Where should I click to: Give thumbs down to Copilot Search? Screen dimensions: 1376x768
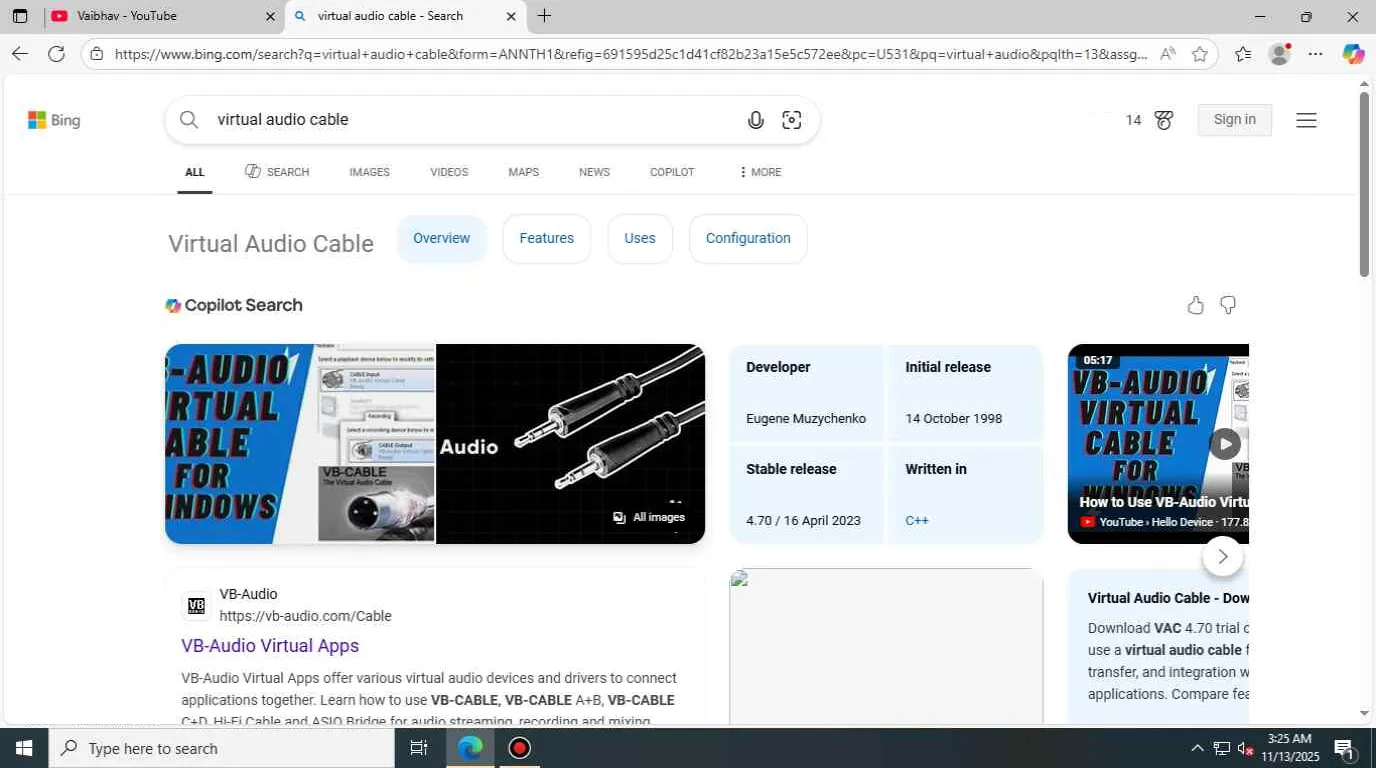point(1228,305)
